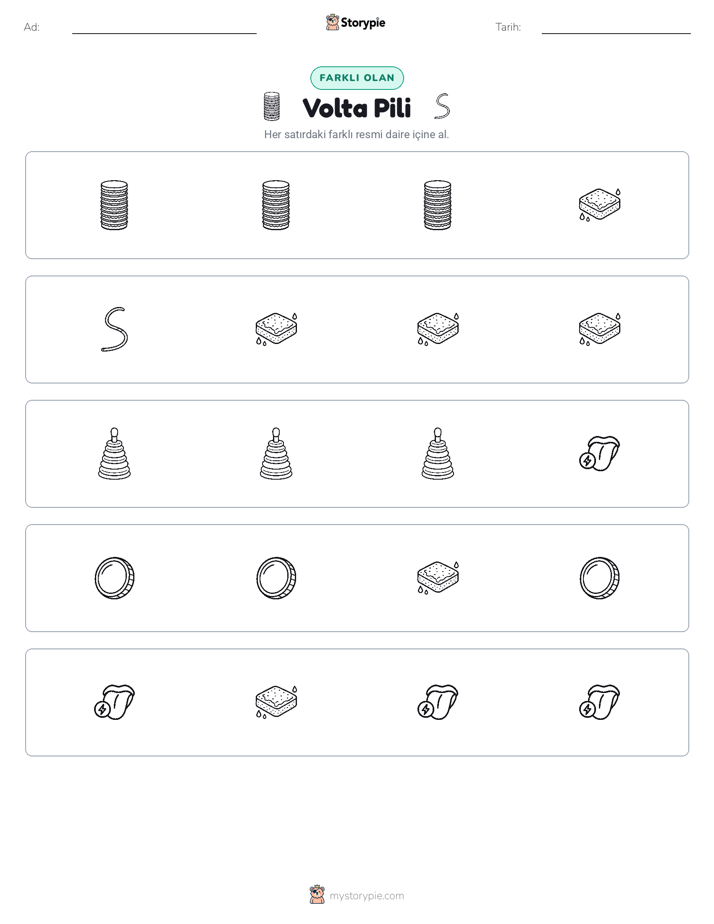Pick the tongue with lightning in row three

click(599, 453)
